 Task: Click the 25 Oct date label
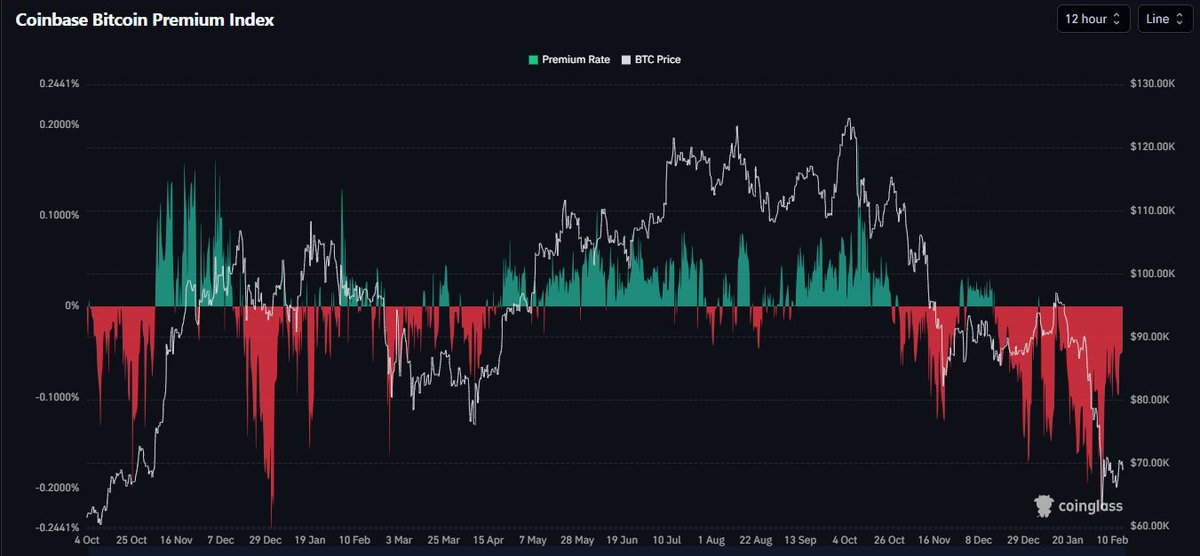(x=131, y=540)
